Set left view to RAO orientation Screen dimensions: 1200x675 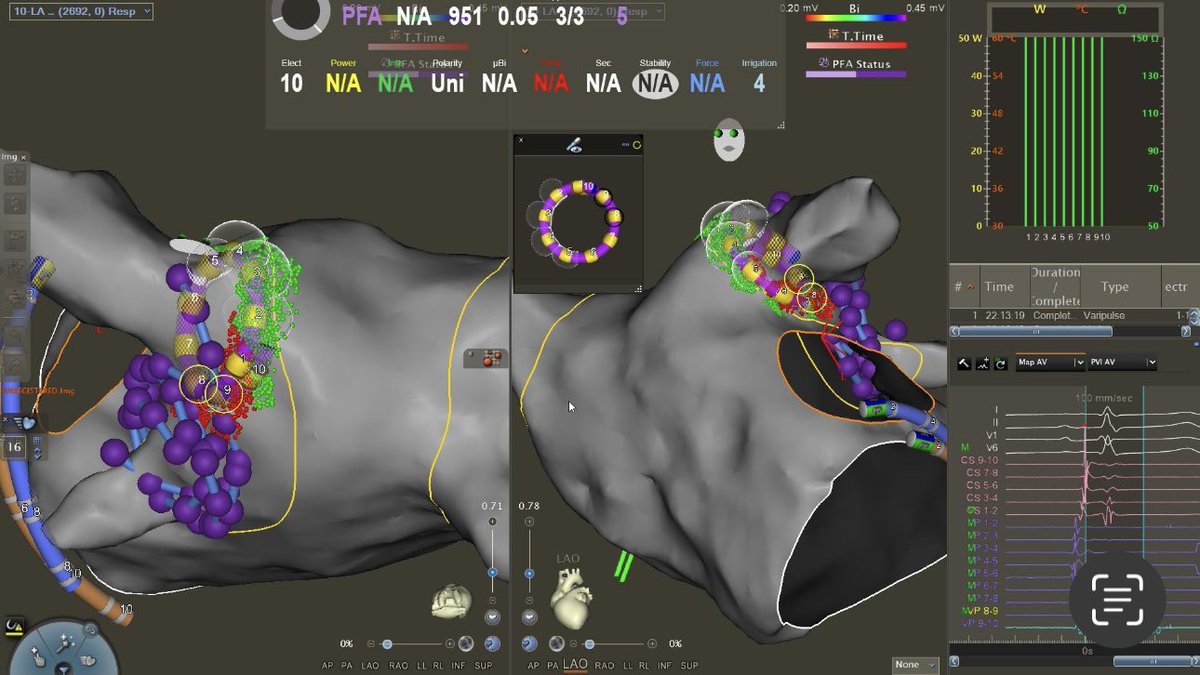point(399,665)
